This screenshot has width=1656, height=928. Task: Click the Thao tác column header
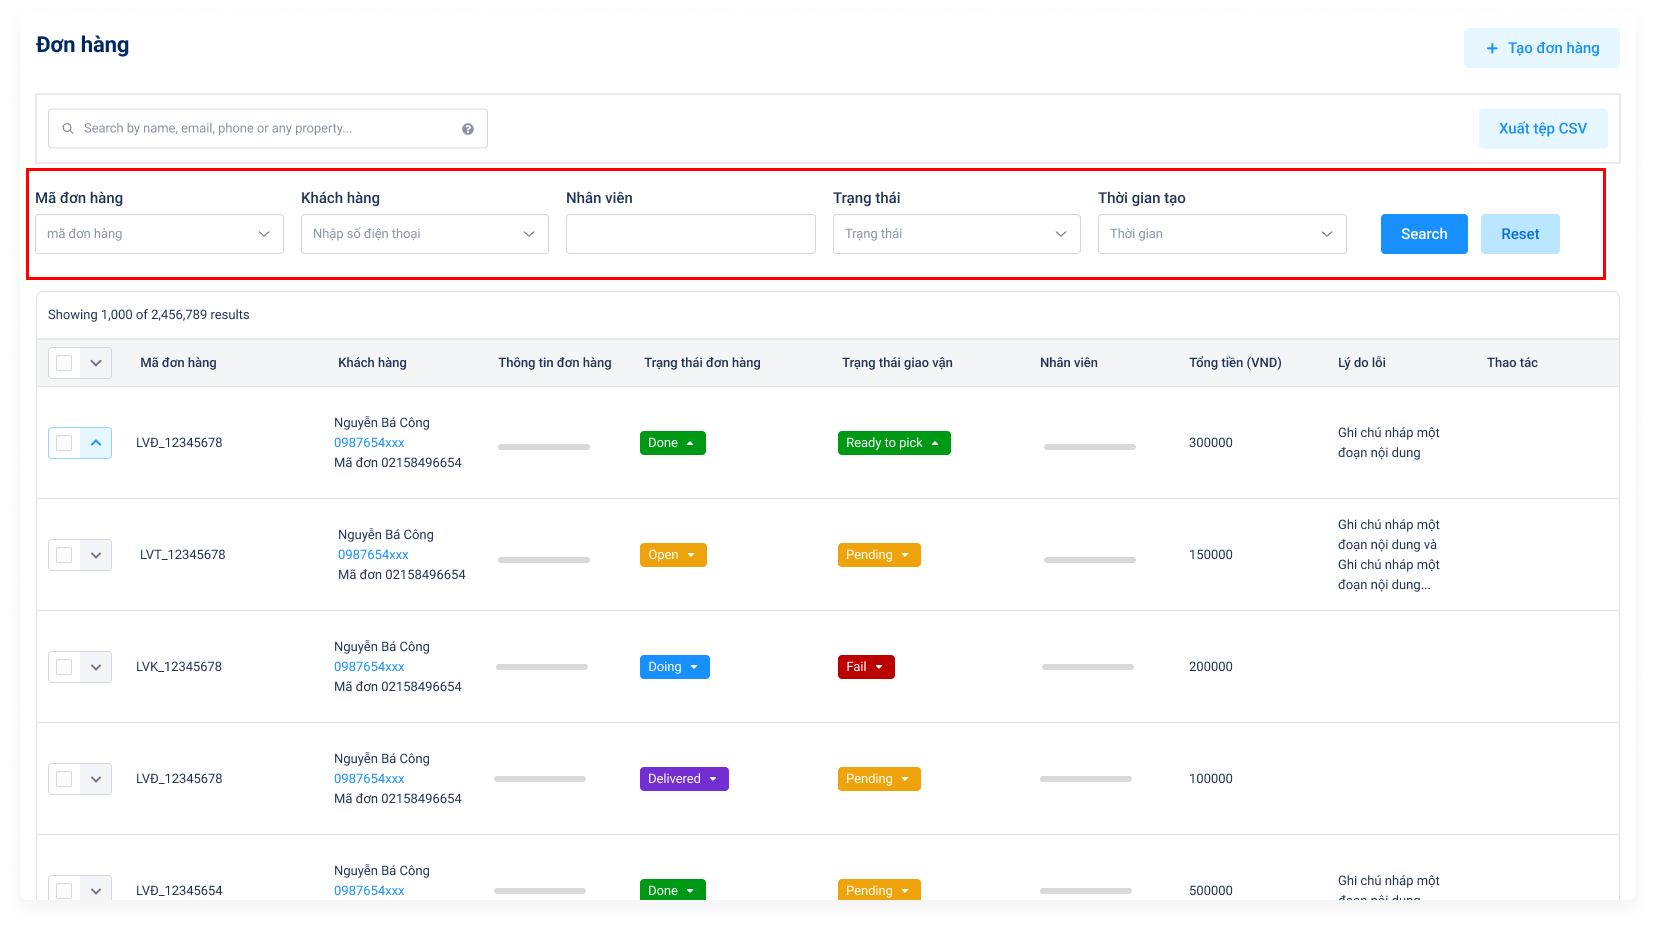pos(1512,363)
